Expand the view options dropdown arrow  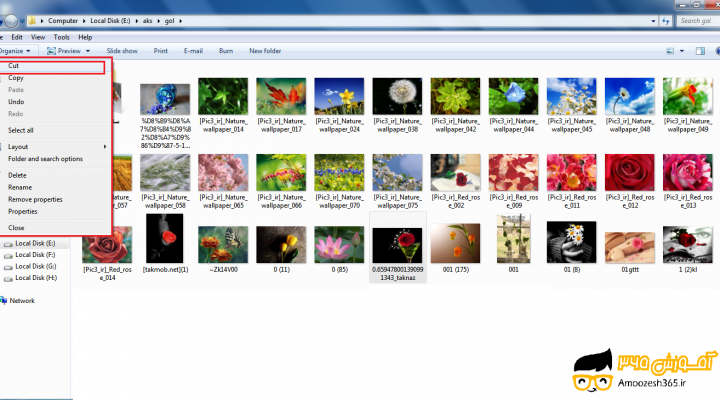pyautogui.click(x=682, y=51)
